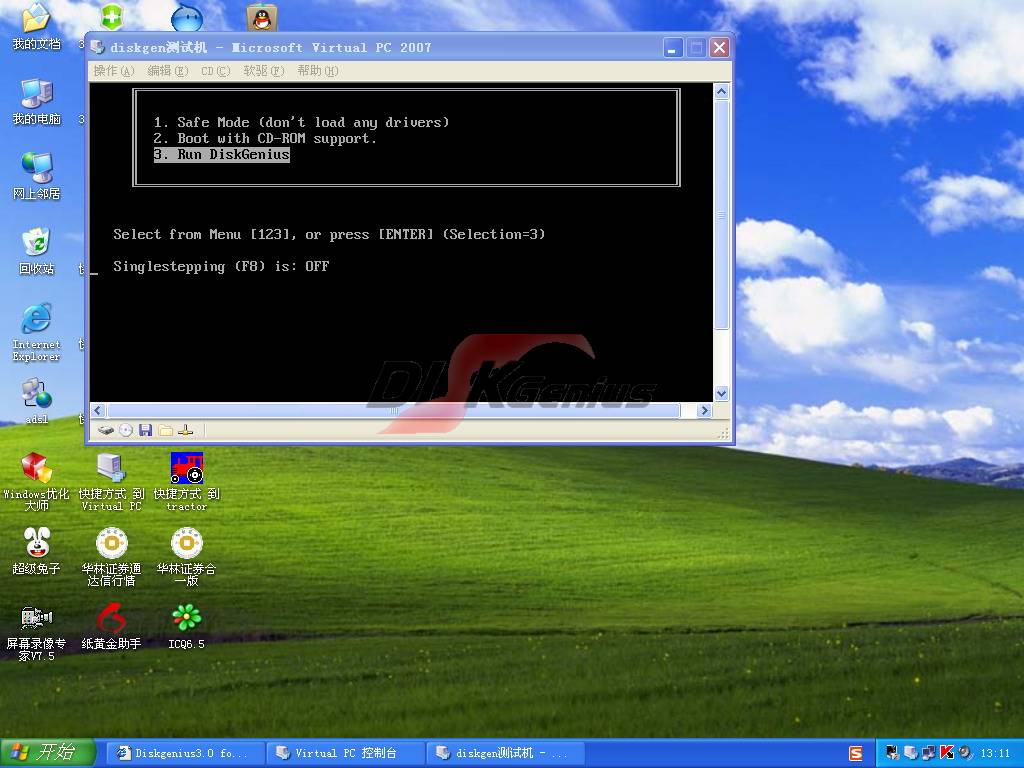1024x768 pixels.
Task: Click the vertical scrollbar up arrow
Action: pyautogui.click(x=721, y=91)
